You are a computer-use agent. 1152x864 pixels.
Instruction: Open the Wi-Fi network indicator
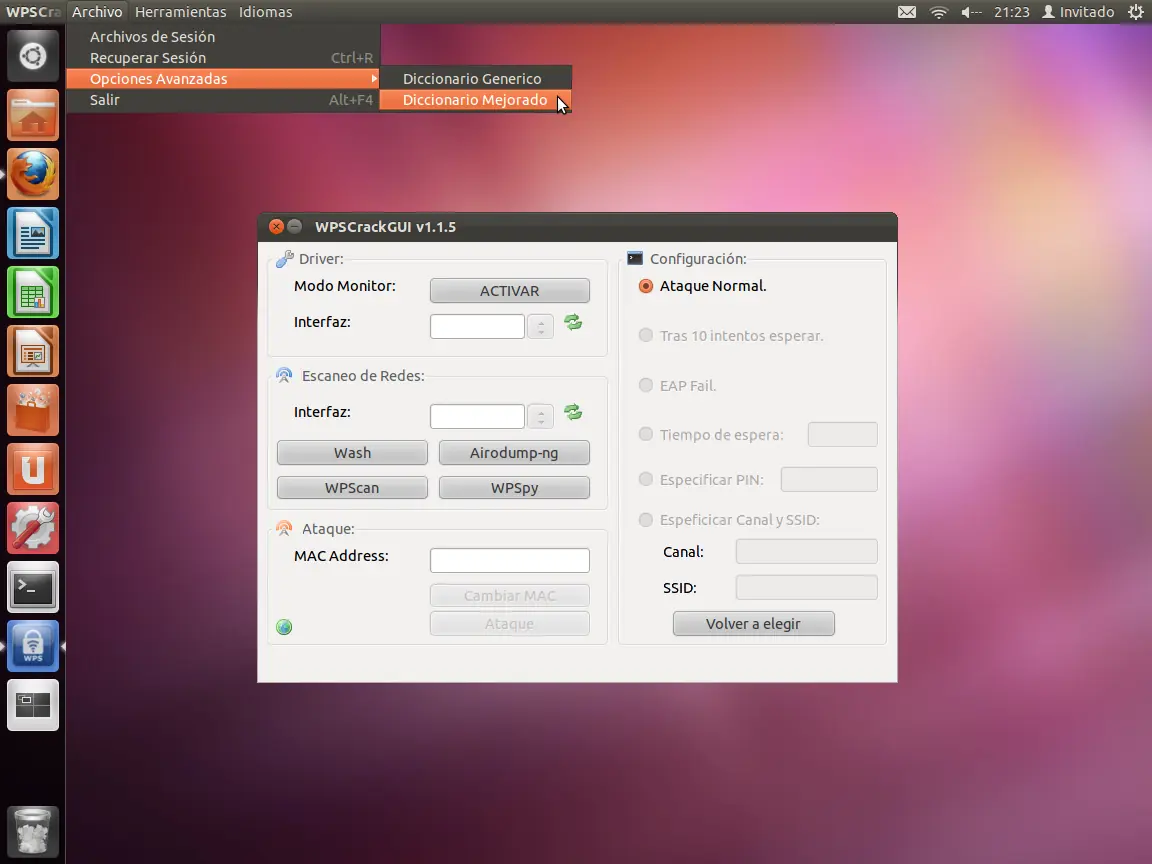pos(939,12)
